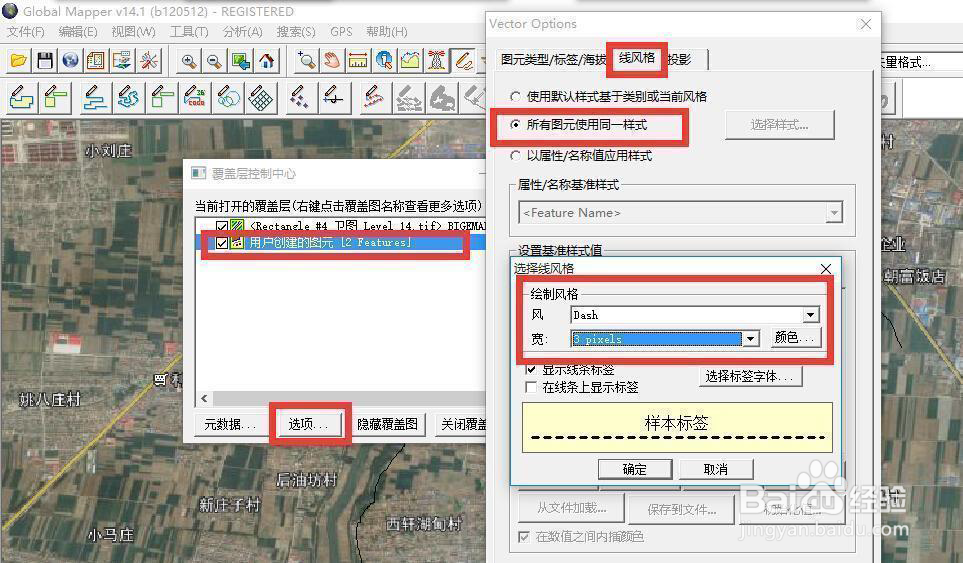Click the Options button in control center
Viewport: 963px width, 563px height.
309,424
